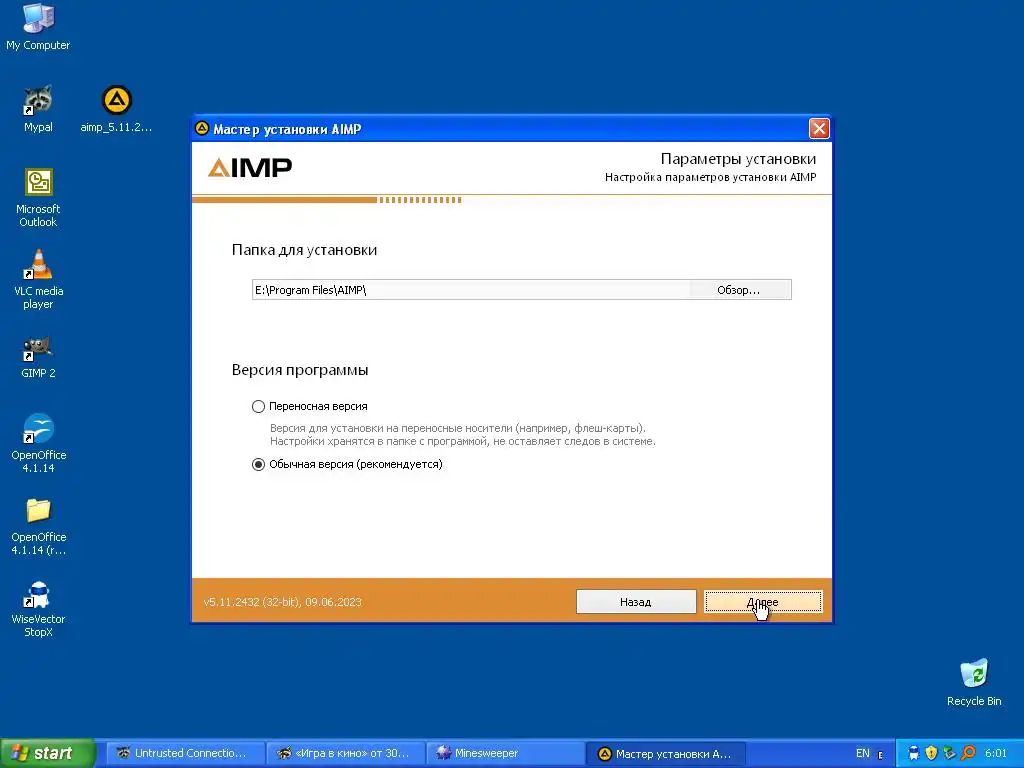Click the Версия программы heading
Viewport: 1024px width, 768px height.
(x=300, y=370)
